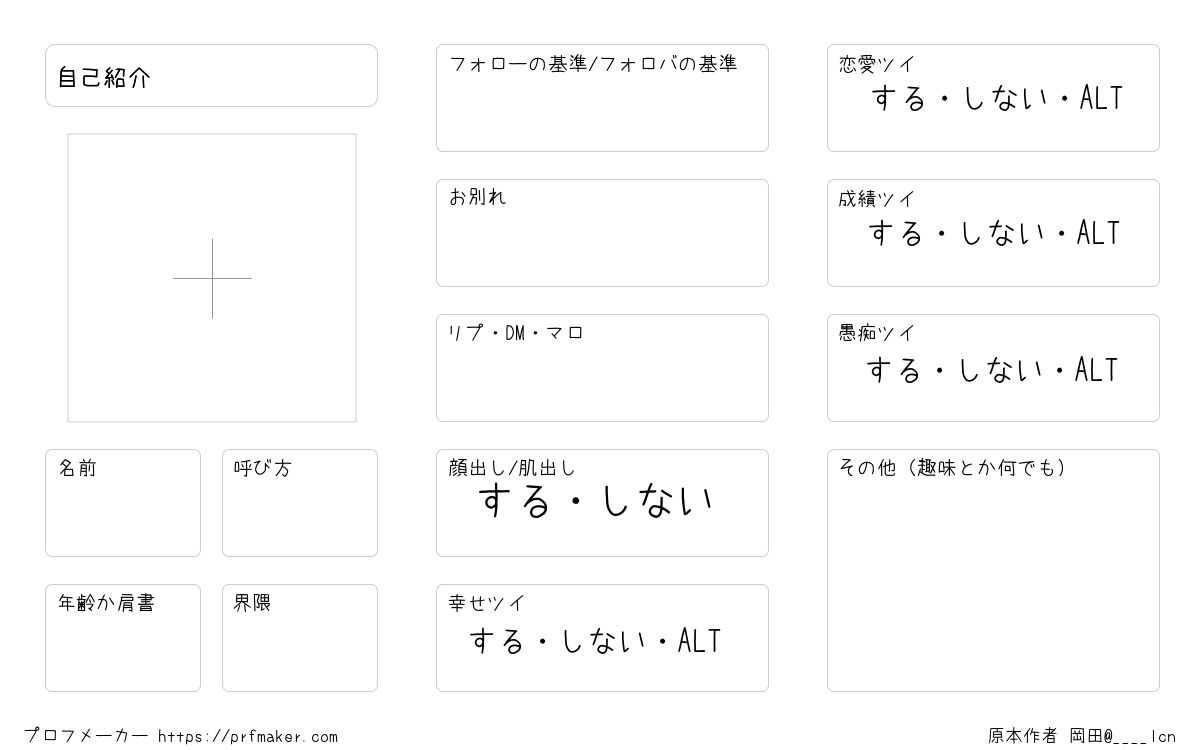Choose する・しない・ALT under 愚痴ツイ

point(992,370)
